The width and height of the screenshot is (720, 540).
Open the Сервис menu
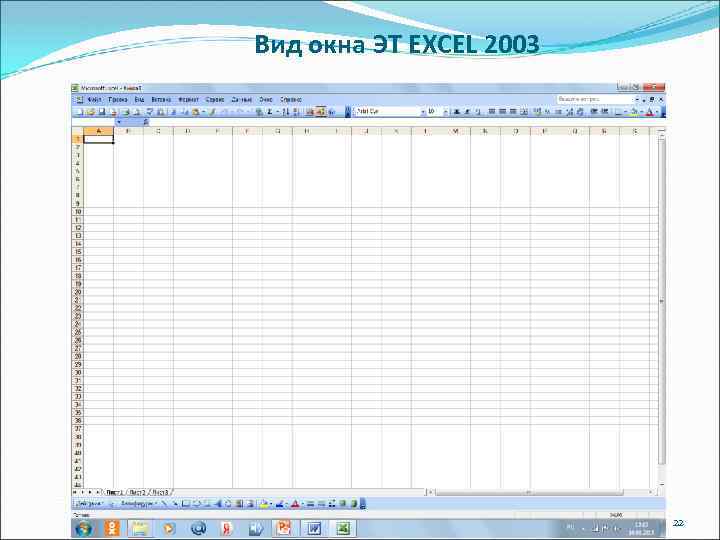click(214, 99)
